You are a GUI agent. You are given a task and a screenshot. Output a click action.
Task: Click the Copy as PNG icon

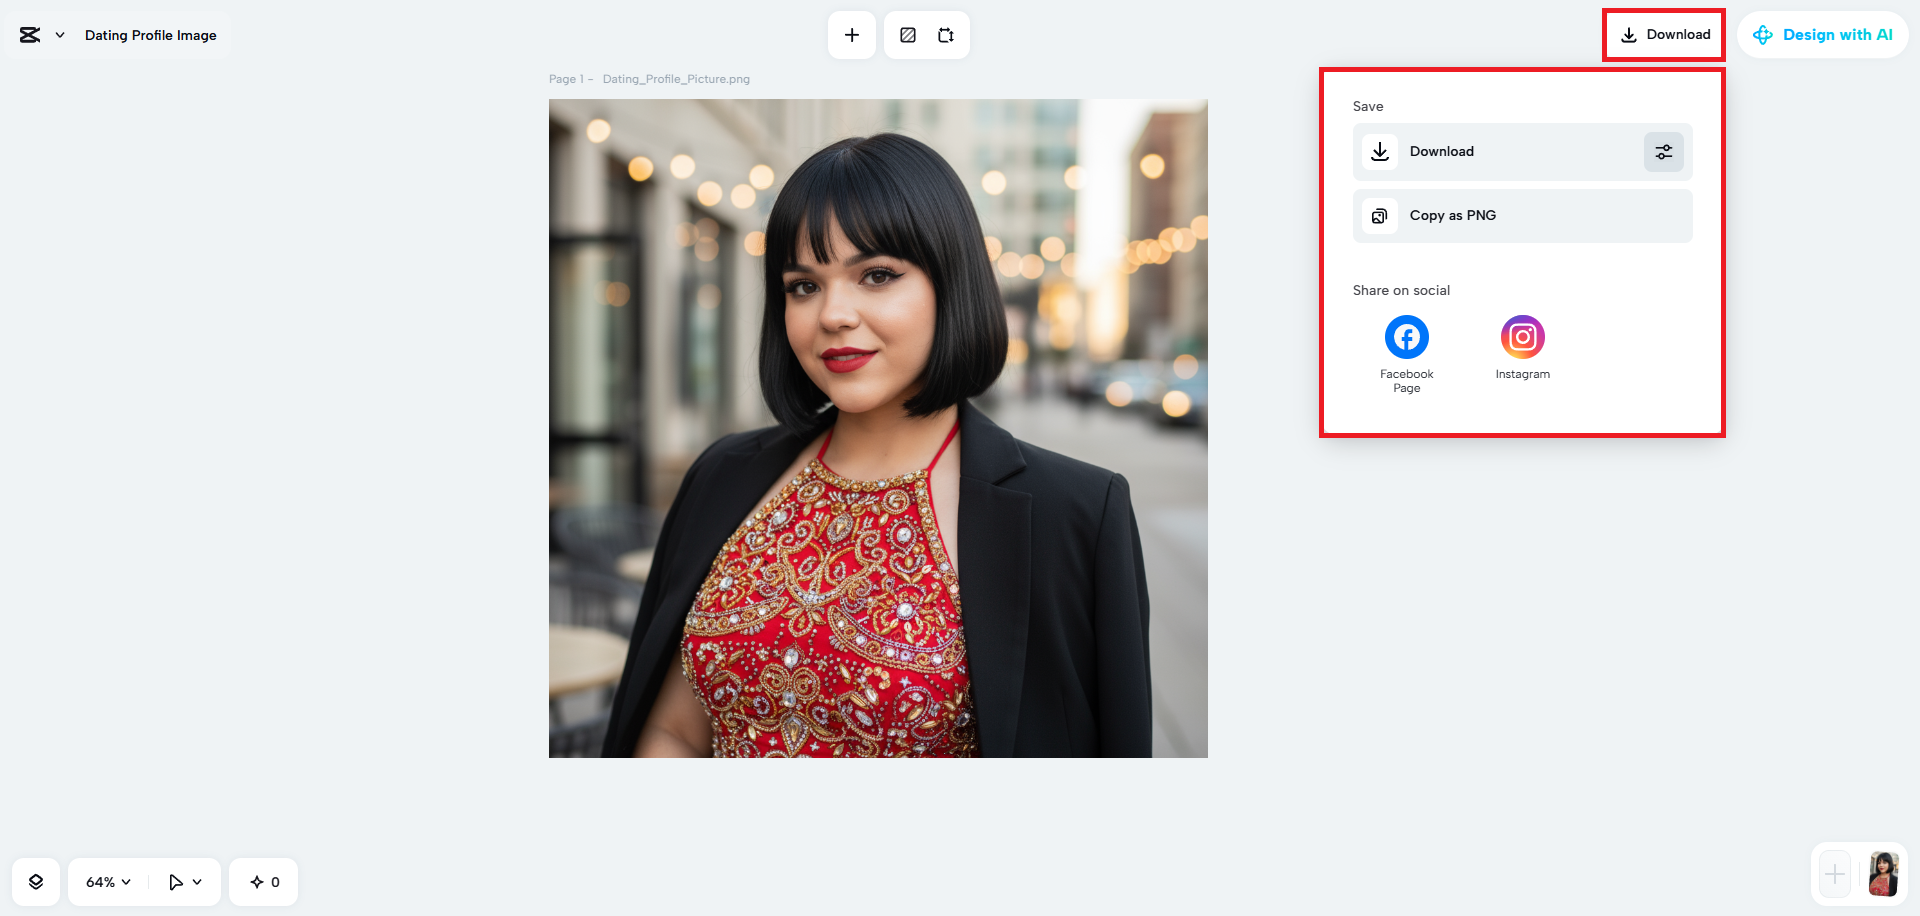click(1379, 215)
